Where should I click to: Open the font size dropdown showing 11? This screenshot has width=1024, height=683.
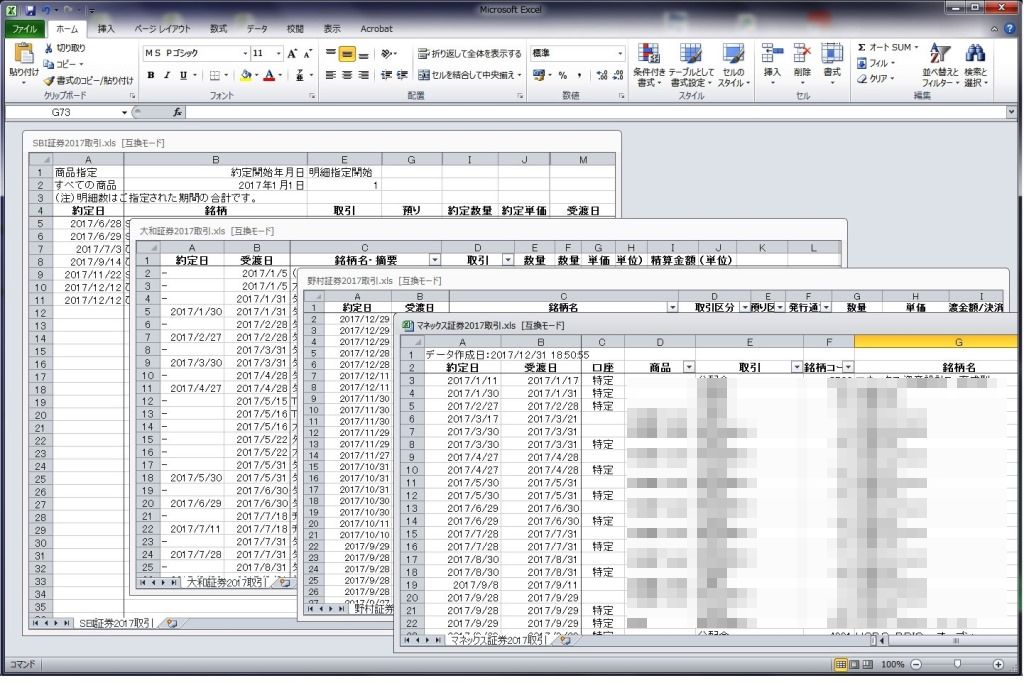(279, 54)
